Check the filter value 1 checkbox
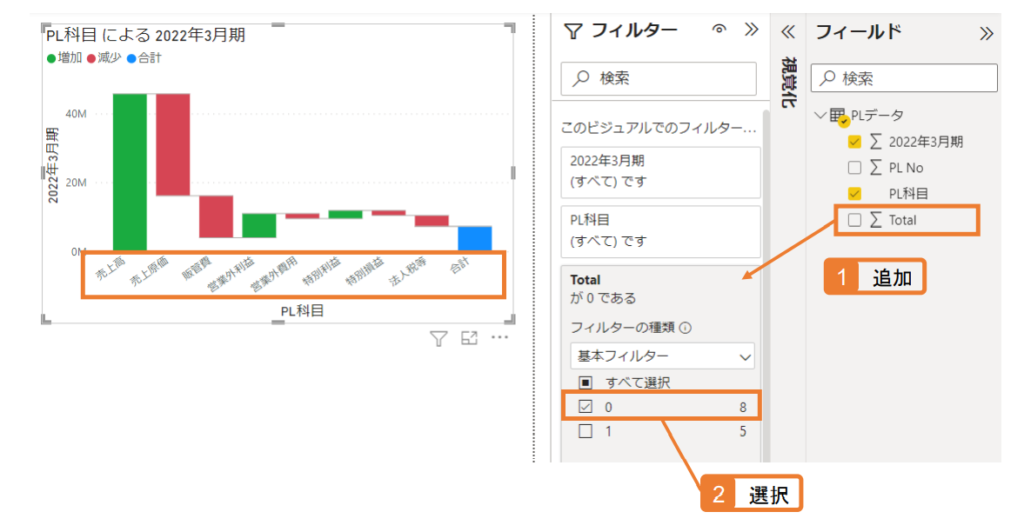Screen dimensions: 1024x532 [585, 431]
